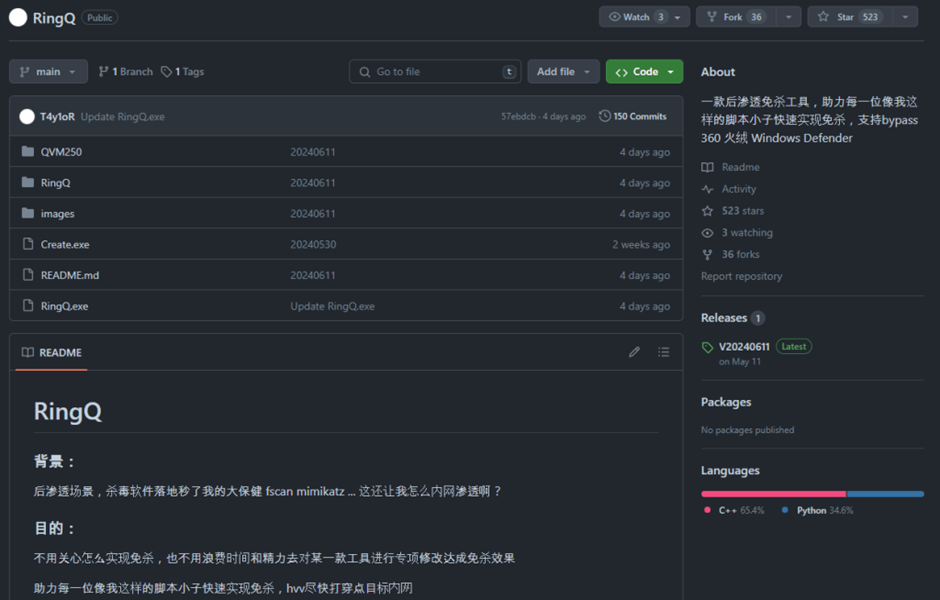The image size is (940, 600).
Task: Click the Report repository link
Action: coord(742,276)
